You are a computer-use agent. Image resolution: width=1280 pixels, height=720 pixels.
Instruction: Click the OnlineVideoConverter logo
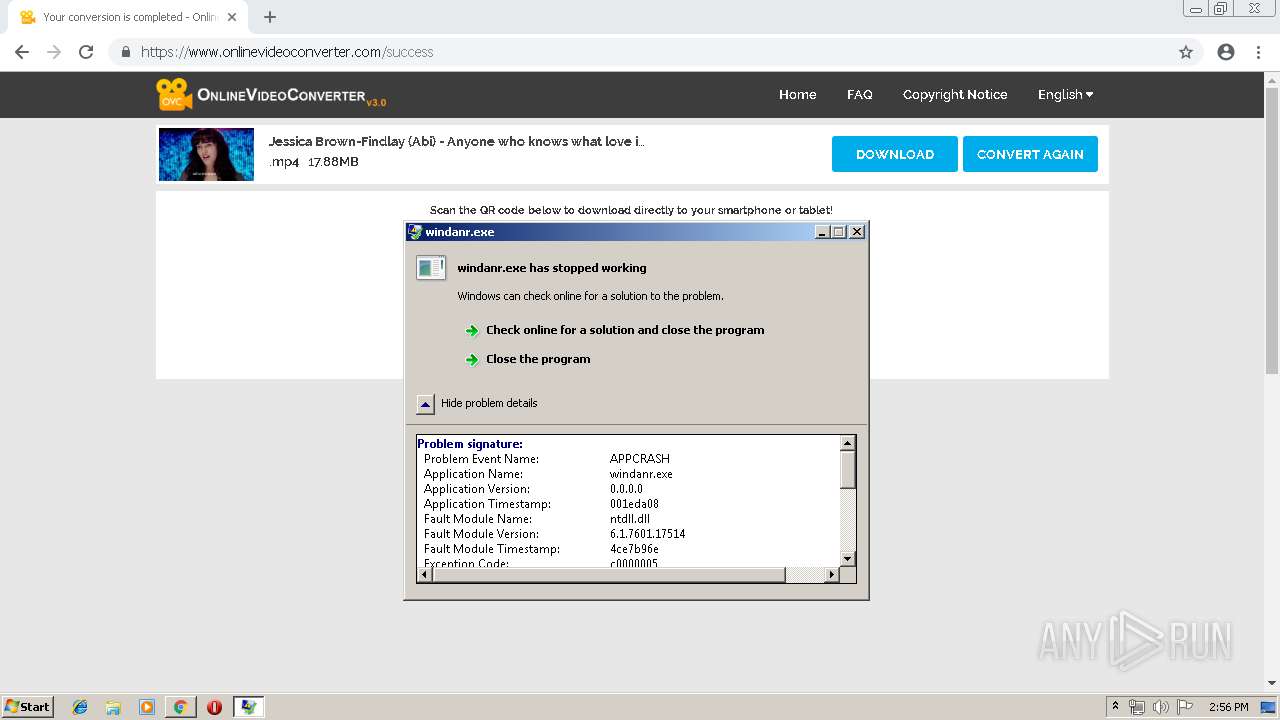pos(271,94)
